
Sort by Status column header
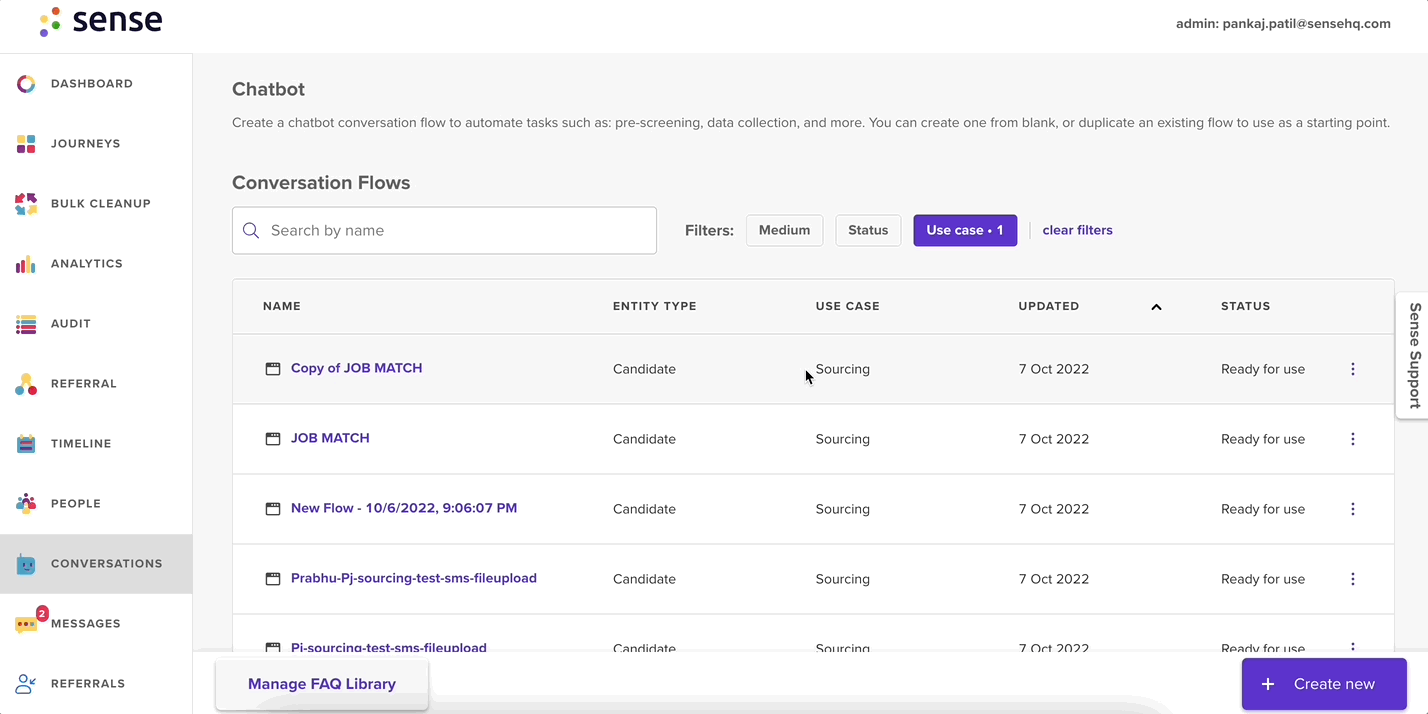click(x=1245, y=306)
